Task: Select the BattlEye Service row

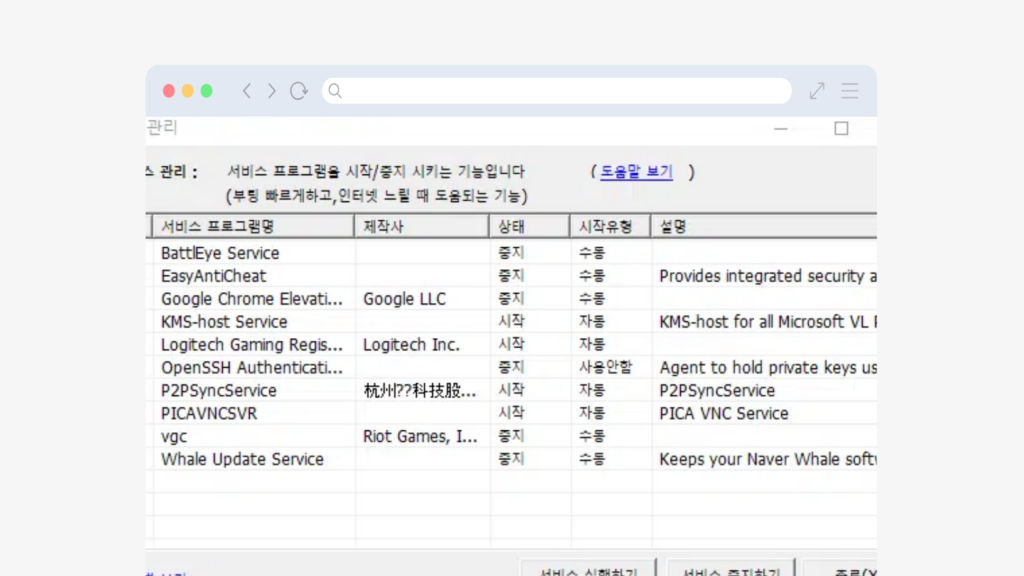Action: pyautogui.click(x=220, y=253)
